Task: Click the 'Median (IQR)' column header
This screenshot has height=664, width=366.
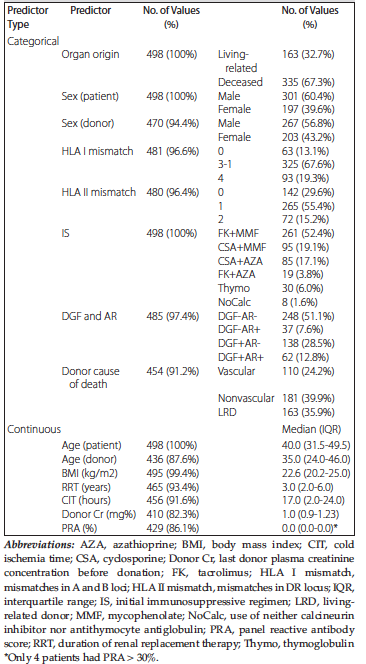Action: coord(308,429)
